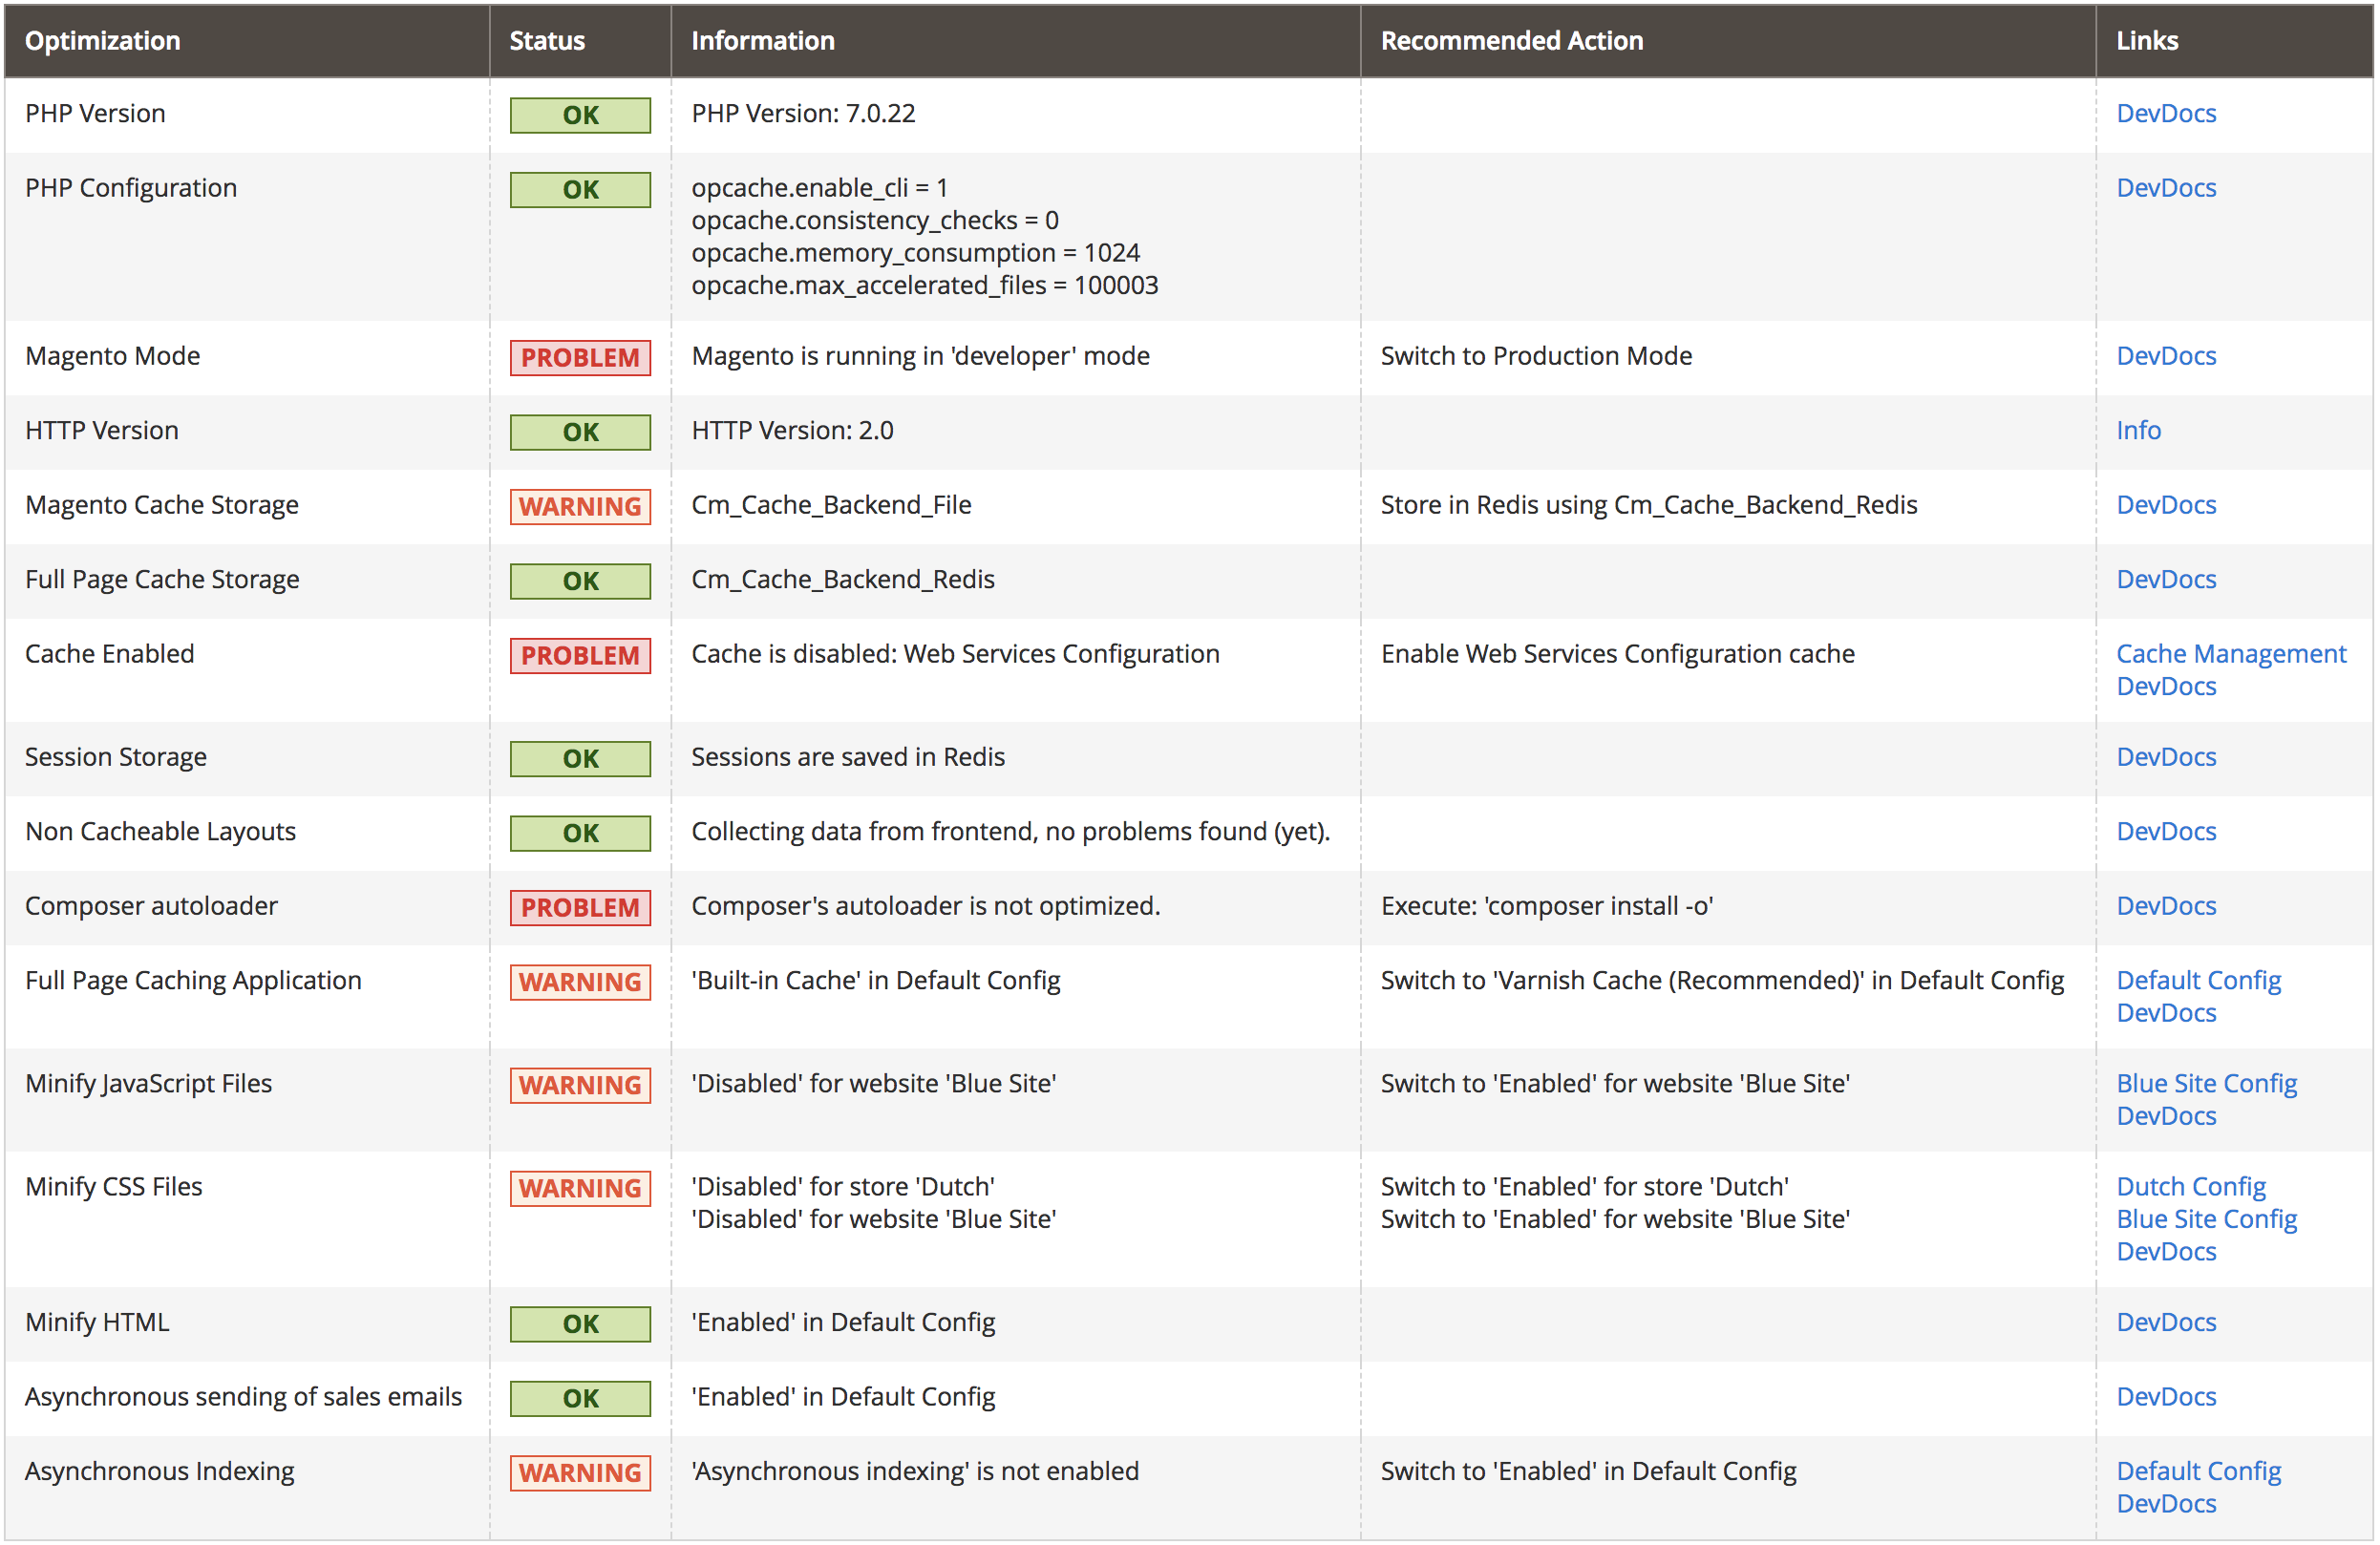Screen dimensions: 2380x1545
Task: Click PROBLEM badge for Composer autoloader
Action: [x=580, y=907]
